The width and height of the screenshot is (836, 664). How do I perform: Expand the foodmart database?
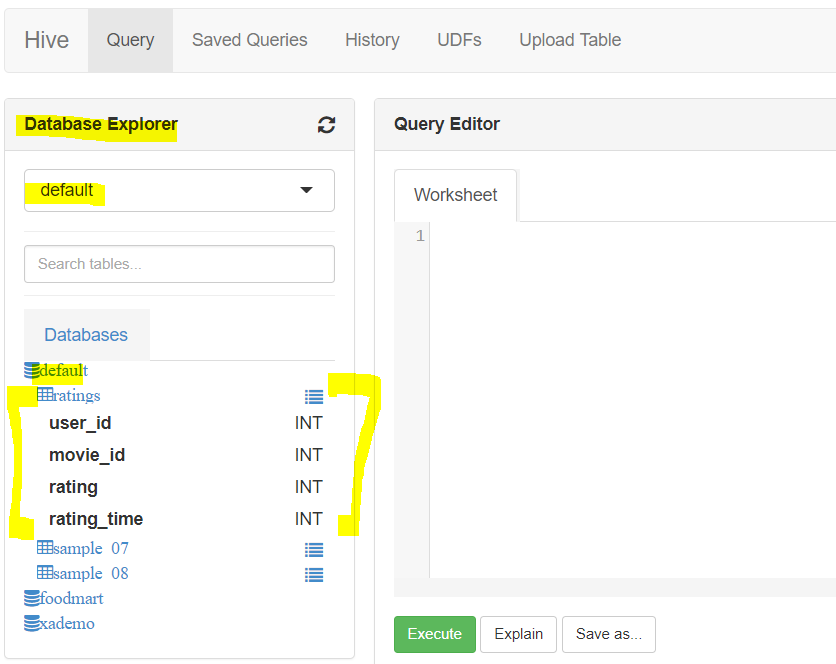coord(71,598)
